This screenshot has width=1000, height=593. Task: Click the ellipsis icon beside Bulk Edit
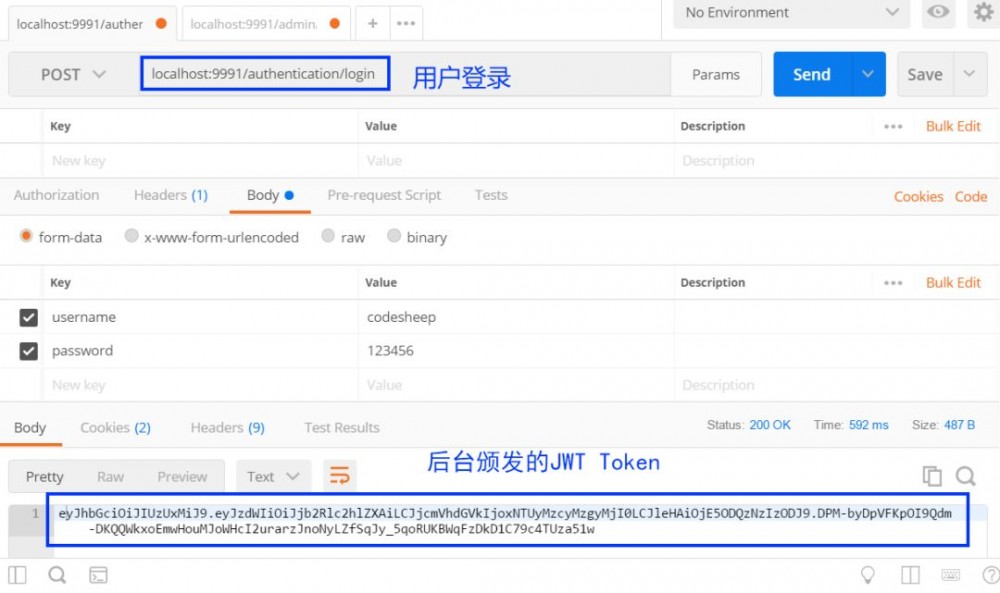click(893, 282)
